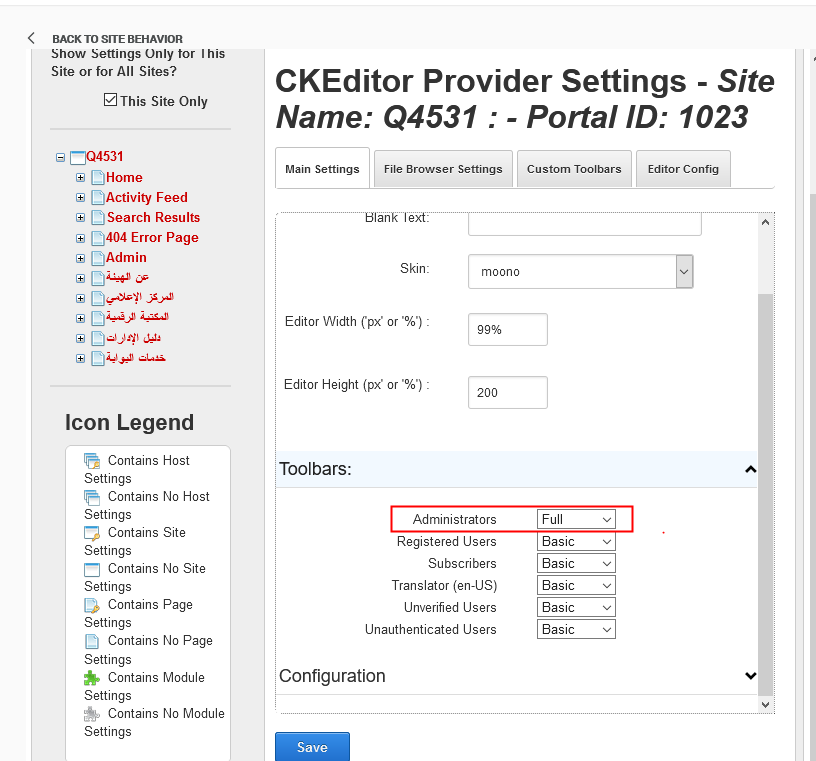
Task: Click the settings panel scroll-up arrow
Action: coord(765,222)
